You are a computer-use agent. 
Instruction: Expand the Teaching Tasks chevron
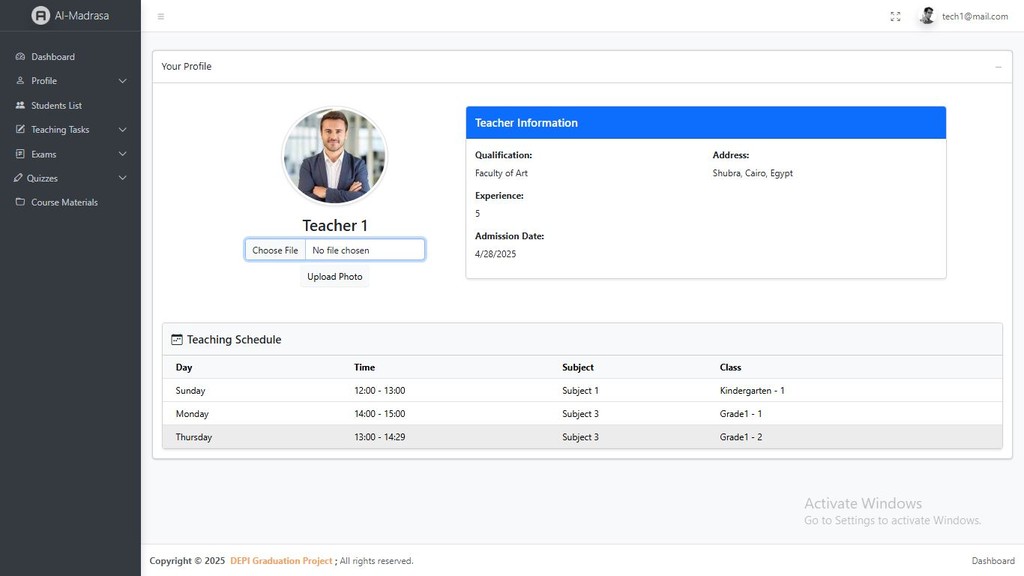[x=122, y=130]
